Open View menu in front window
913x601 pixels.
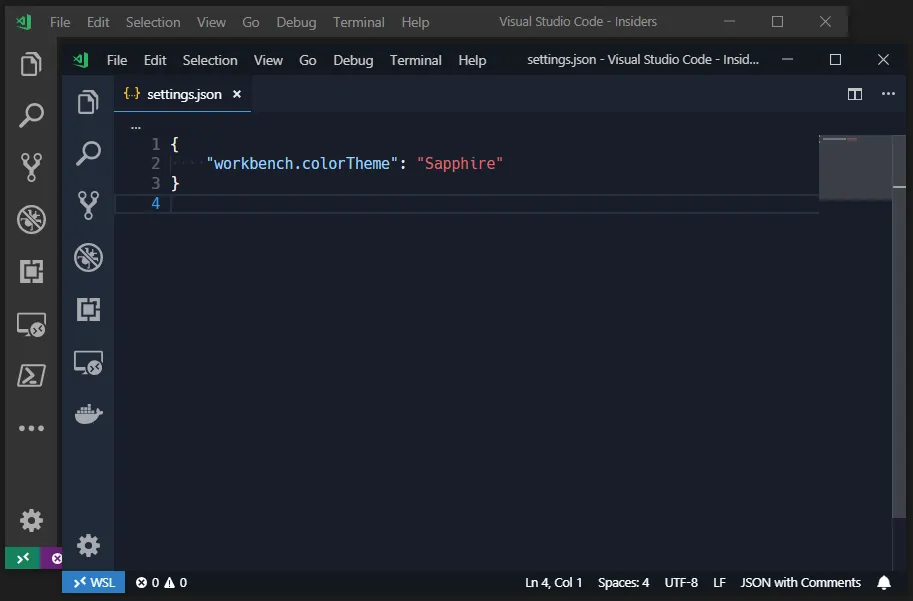268,60
